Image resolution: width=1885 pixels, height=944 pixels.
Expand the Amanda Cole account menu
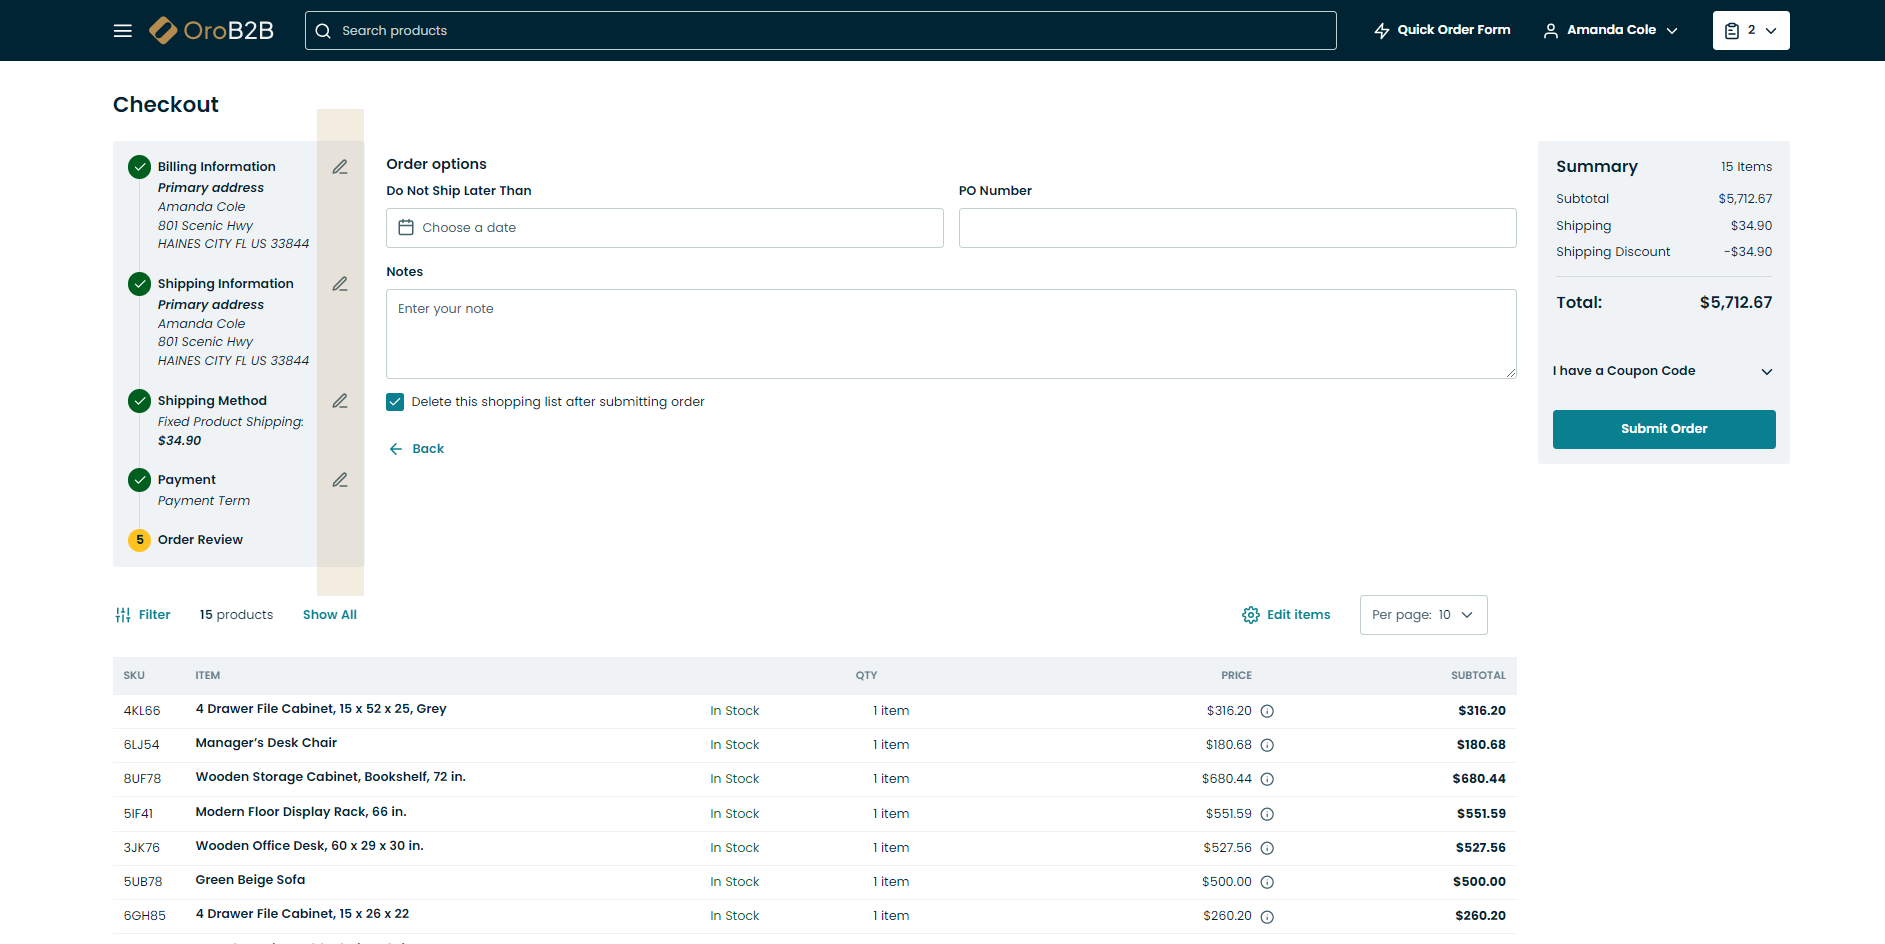click(1611, 31)
